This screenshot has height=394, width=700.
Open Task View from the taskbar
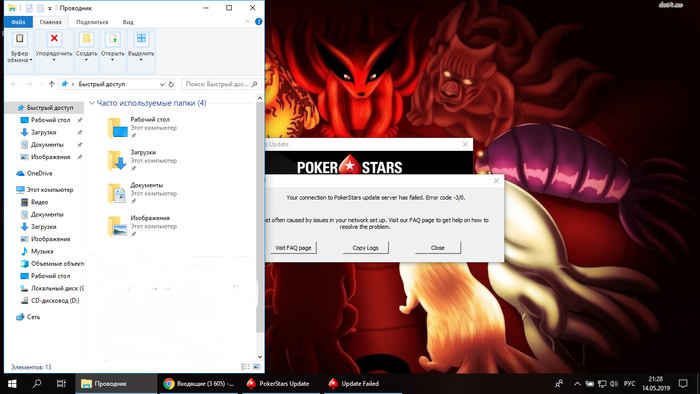click(x=61, y=384)
